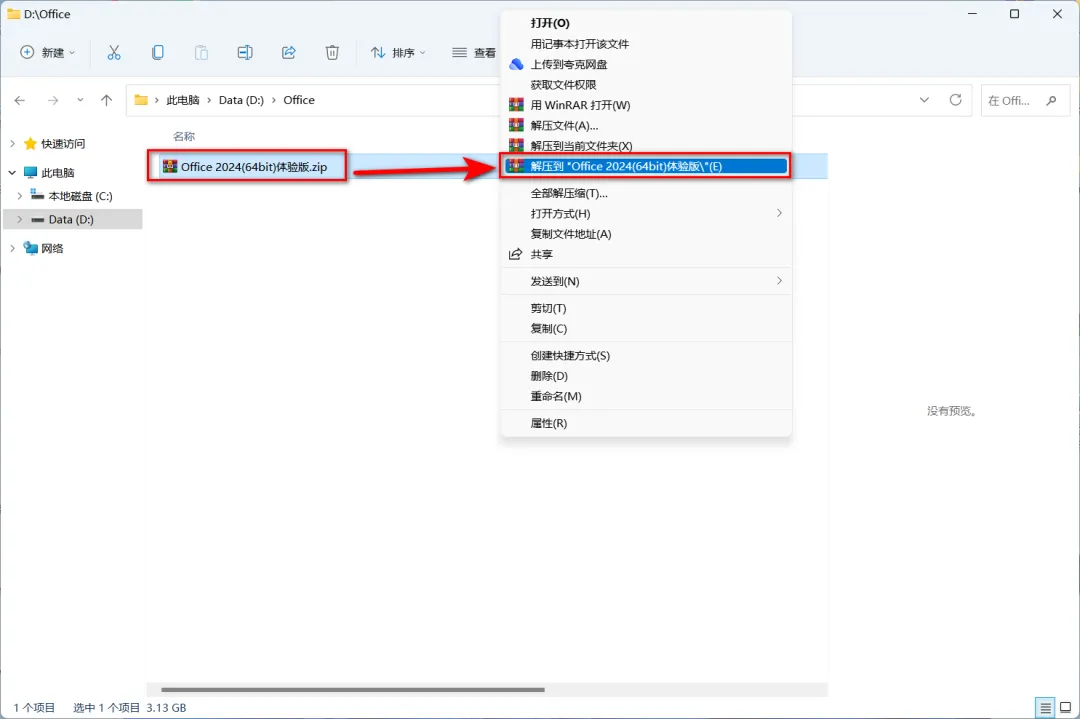Viewport: 1080px width, 719px height.
Task: Go forward with the forward arrow
Action: point(53,101)
